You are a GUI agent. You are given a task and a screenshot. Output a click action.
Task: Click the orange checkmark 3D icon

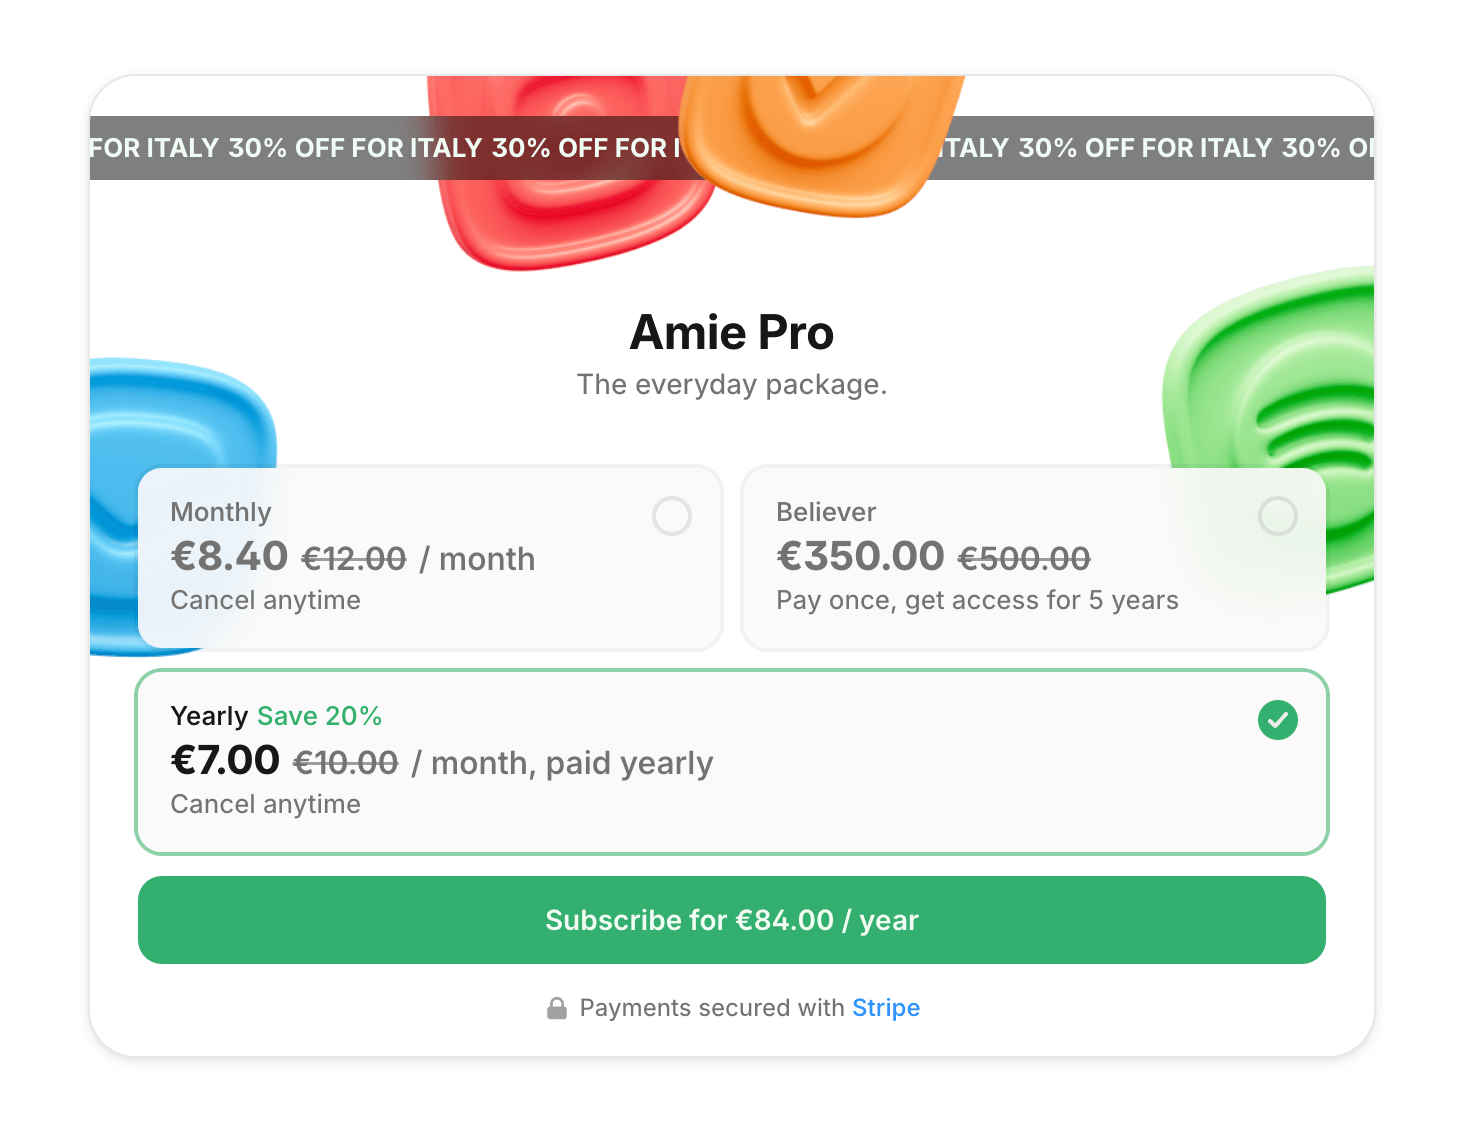[x=820, y=140]
